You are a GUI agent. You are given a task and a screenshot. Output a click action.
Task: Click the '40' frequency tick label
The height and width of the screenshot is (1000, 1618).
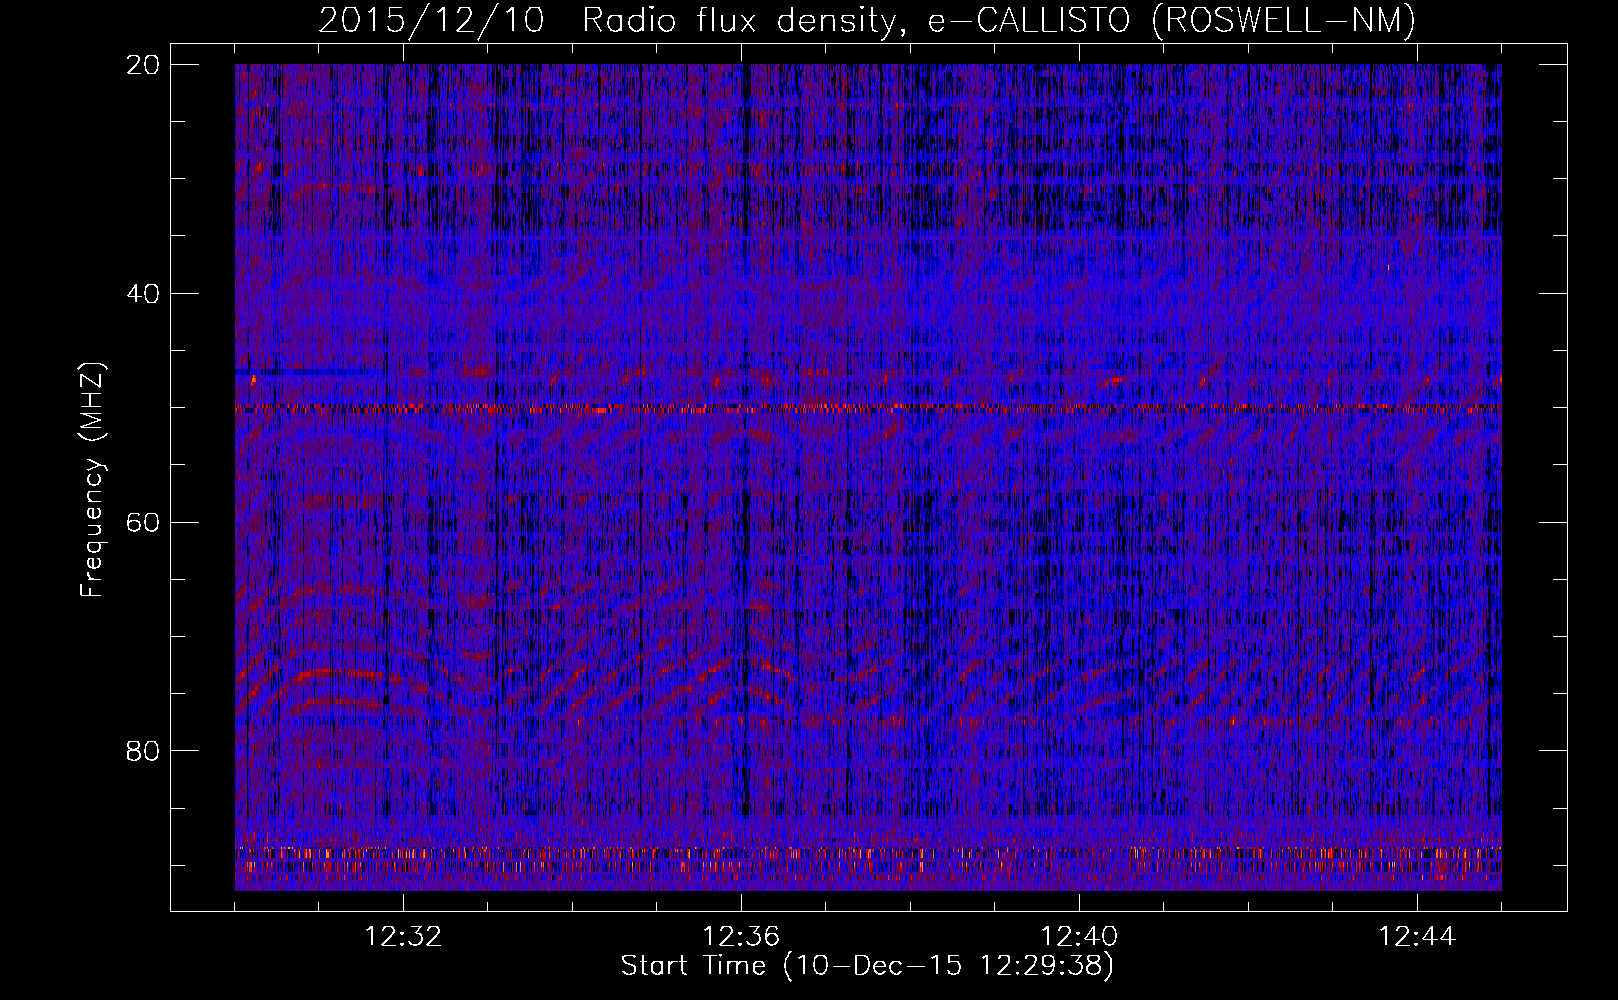143,294
